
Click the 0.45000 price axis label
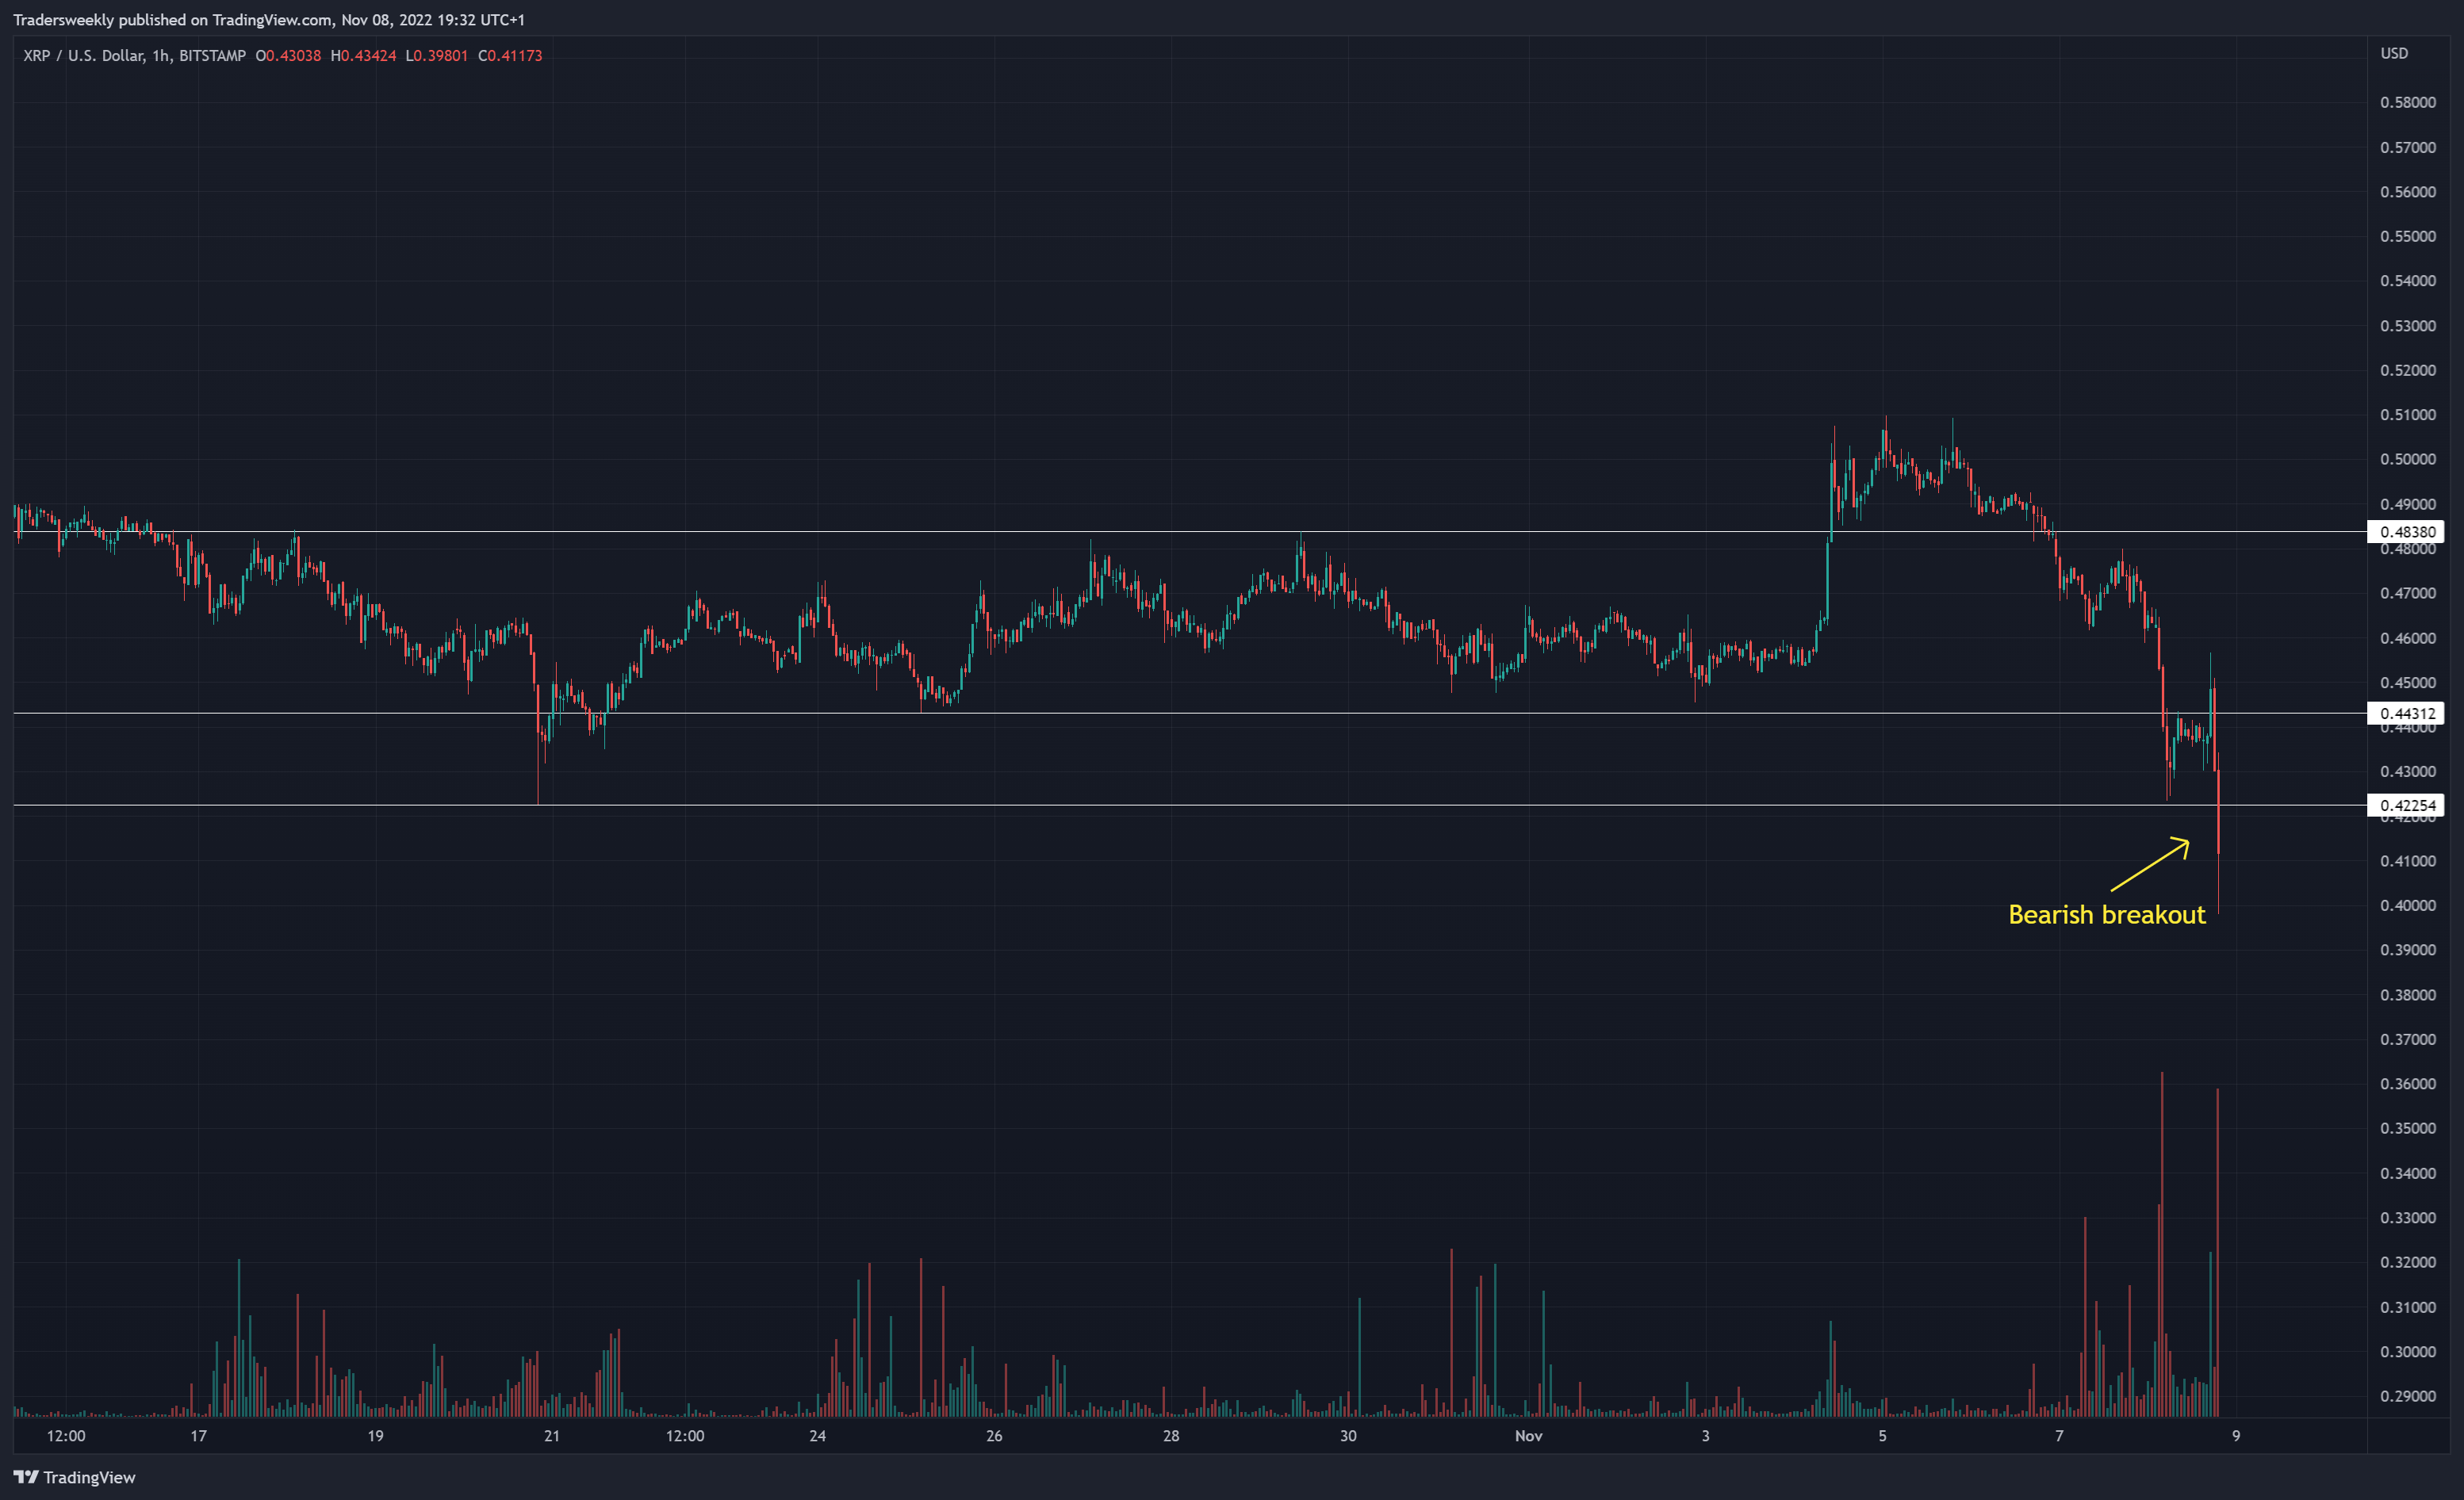pos(2407,683)
